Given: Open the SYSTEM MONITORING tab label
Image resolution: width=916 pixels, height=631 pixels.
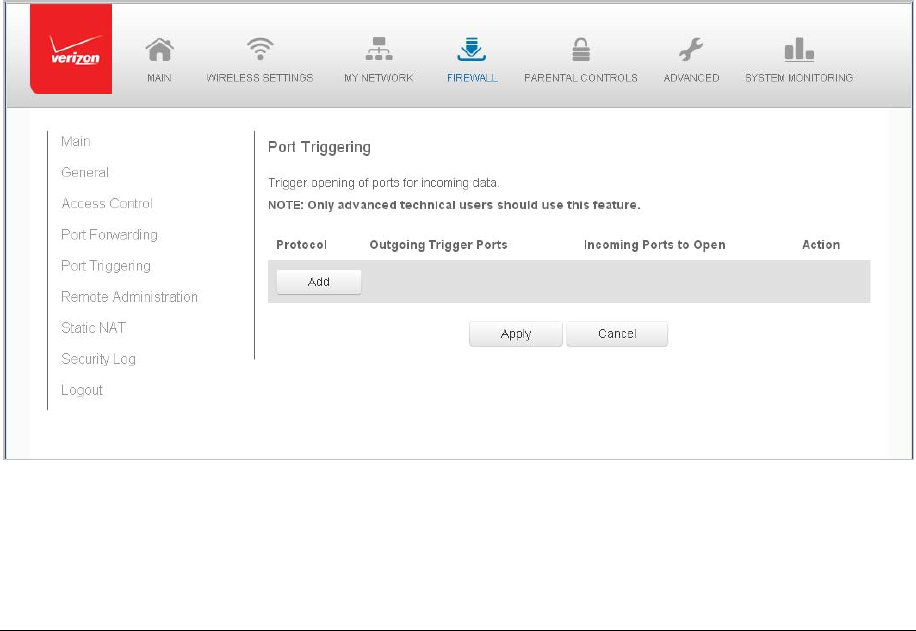Looking at the screenshot, I should [x=799, y=78].
